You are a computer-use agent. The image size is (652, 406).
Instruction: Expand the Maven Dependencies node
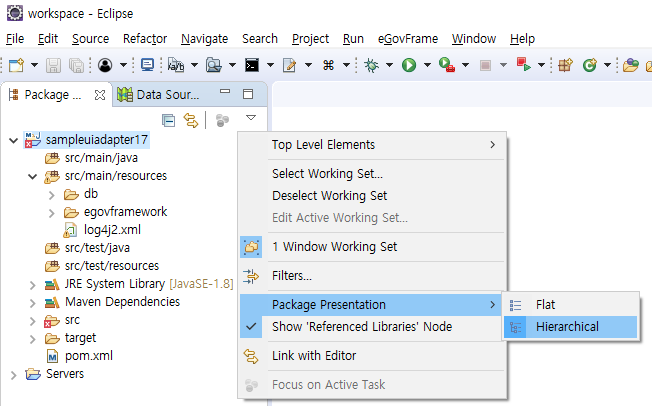pos(33,302)
